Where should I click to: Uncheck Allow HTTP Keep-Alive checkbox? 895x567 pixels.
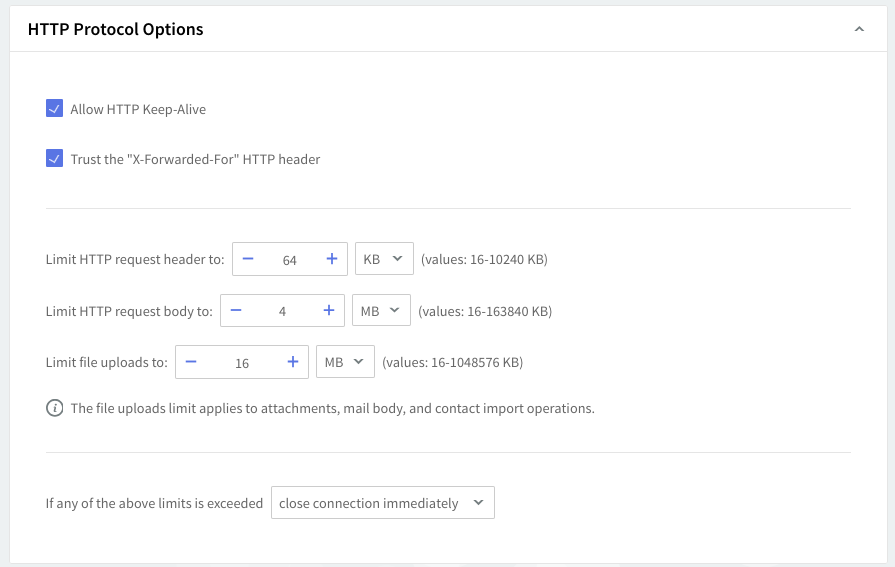click(55, 109)
